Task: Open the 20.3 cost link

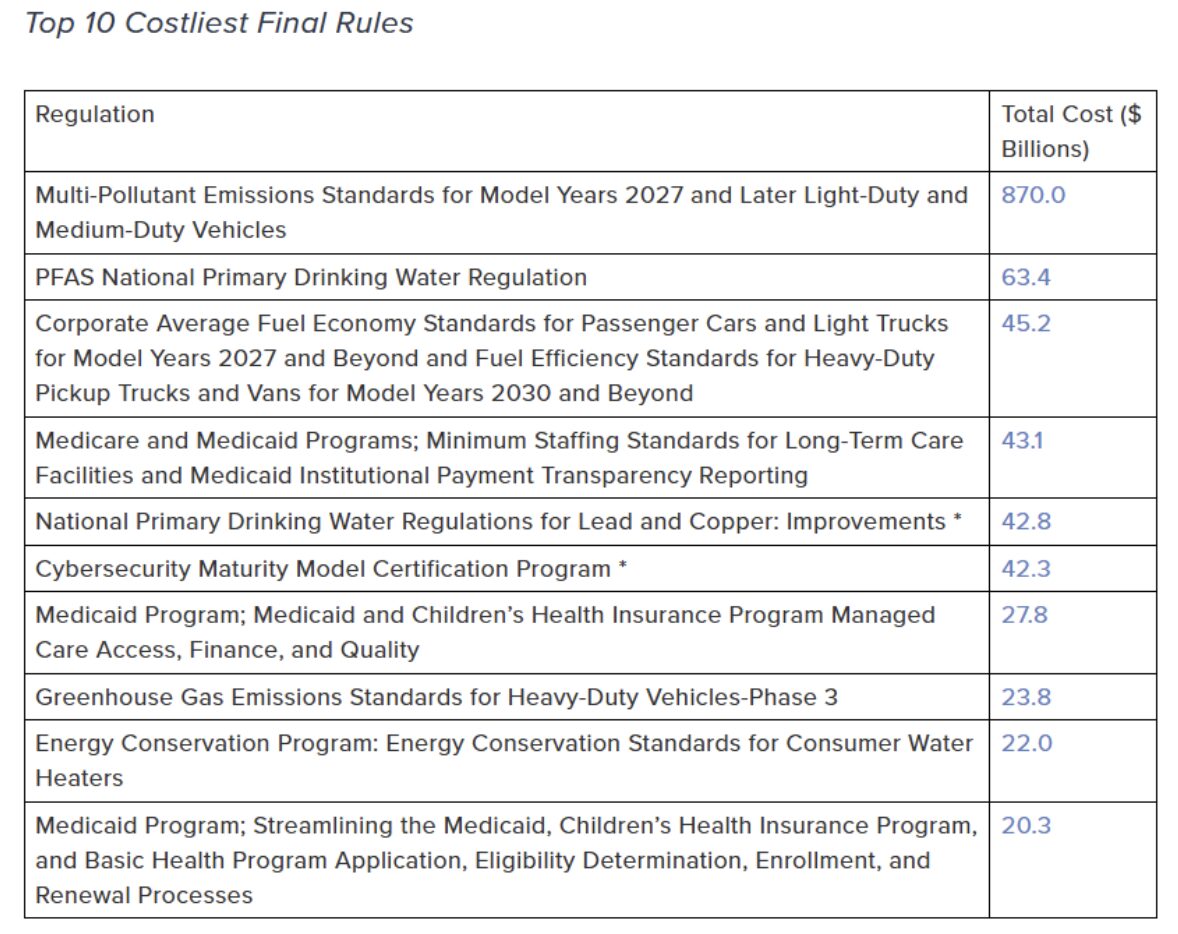Action: click(1025, 826)
